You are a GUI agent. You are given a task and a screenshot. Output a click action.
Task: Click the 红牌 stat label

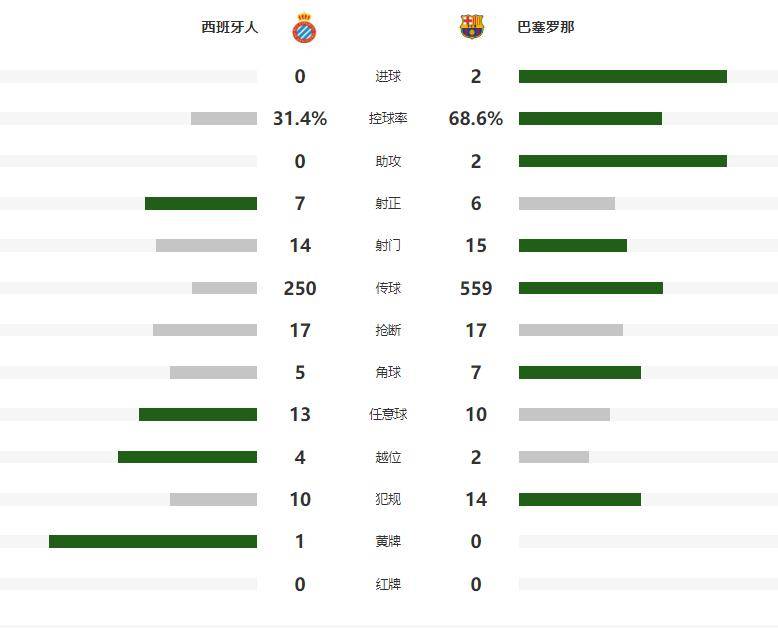coord(388,584)
